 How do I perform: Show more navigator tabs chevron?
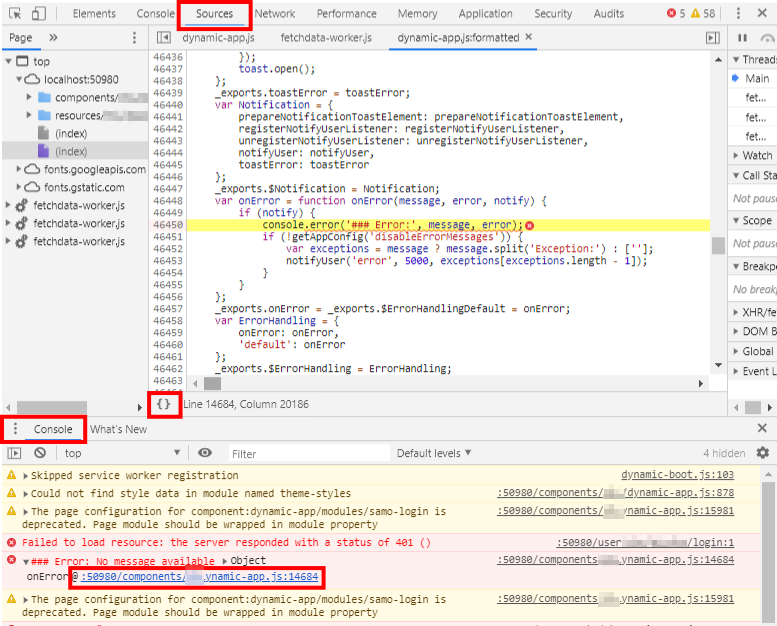pos(53,38)
